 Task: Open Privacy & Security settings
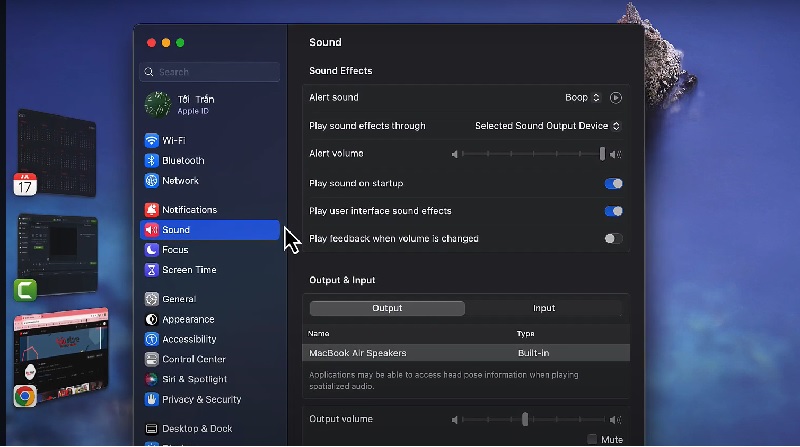pos(201,399)
